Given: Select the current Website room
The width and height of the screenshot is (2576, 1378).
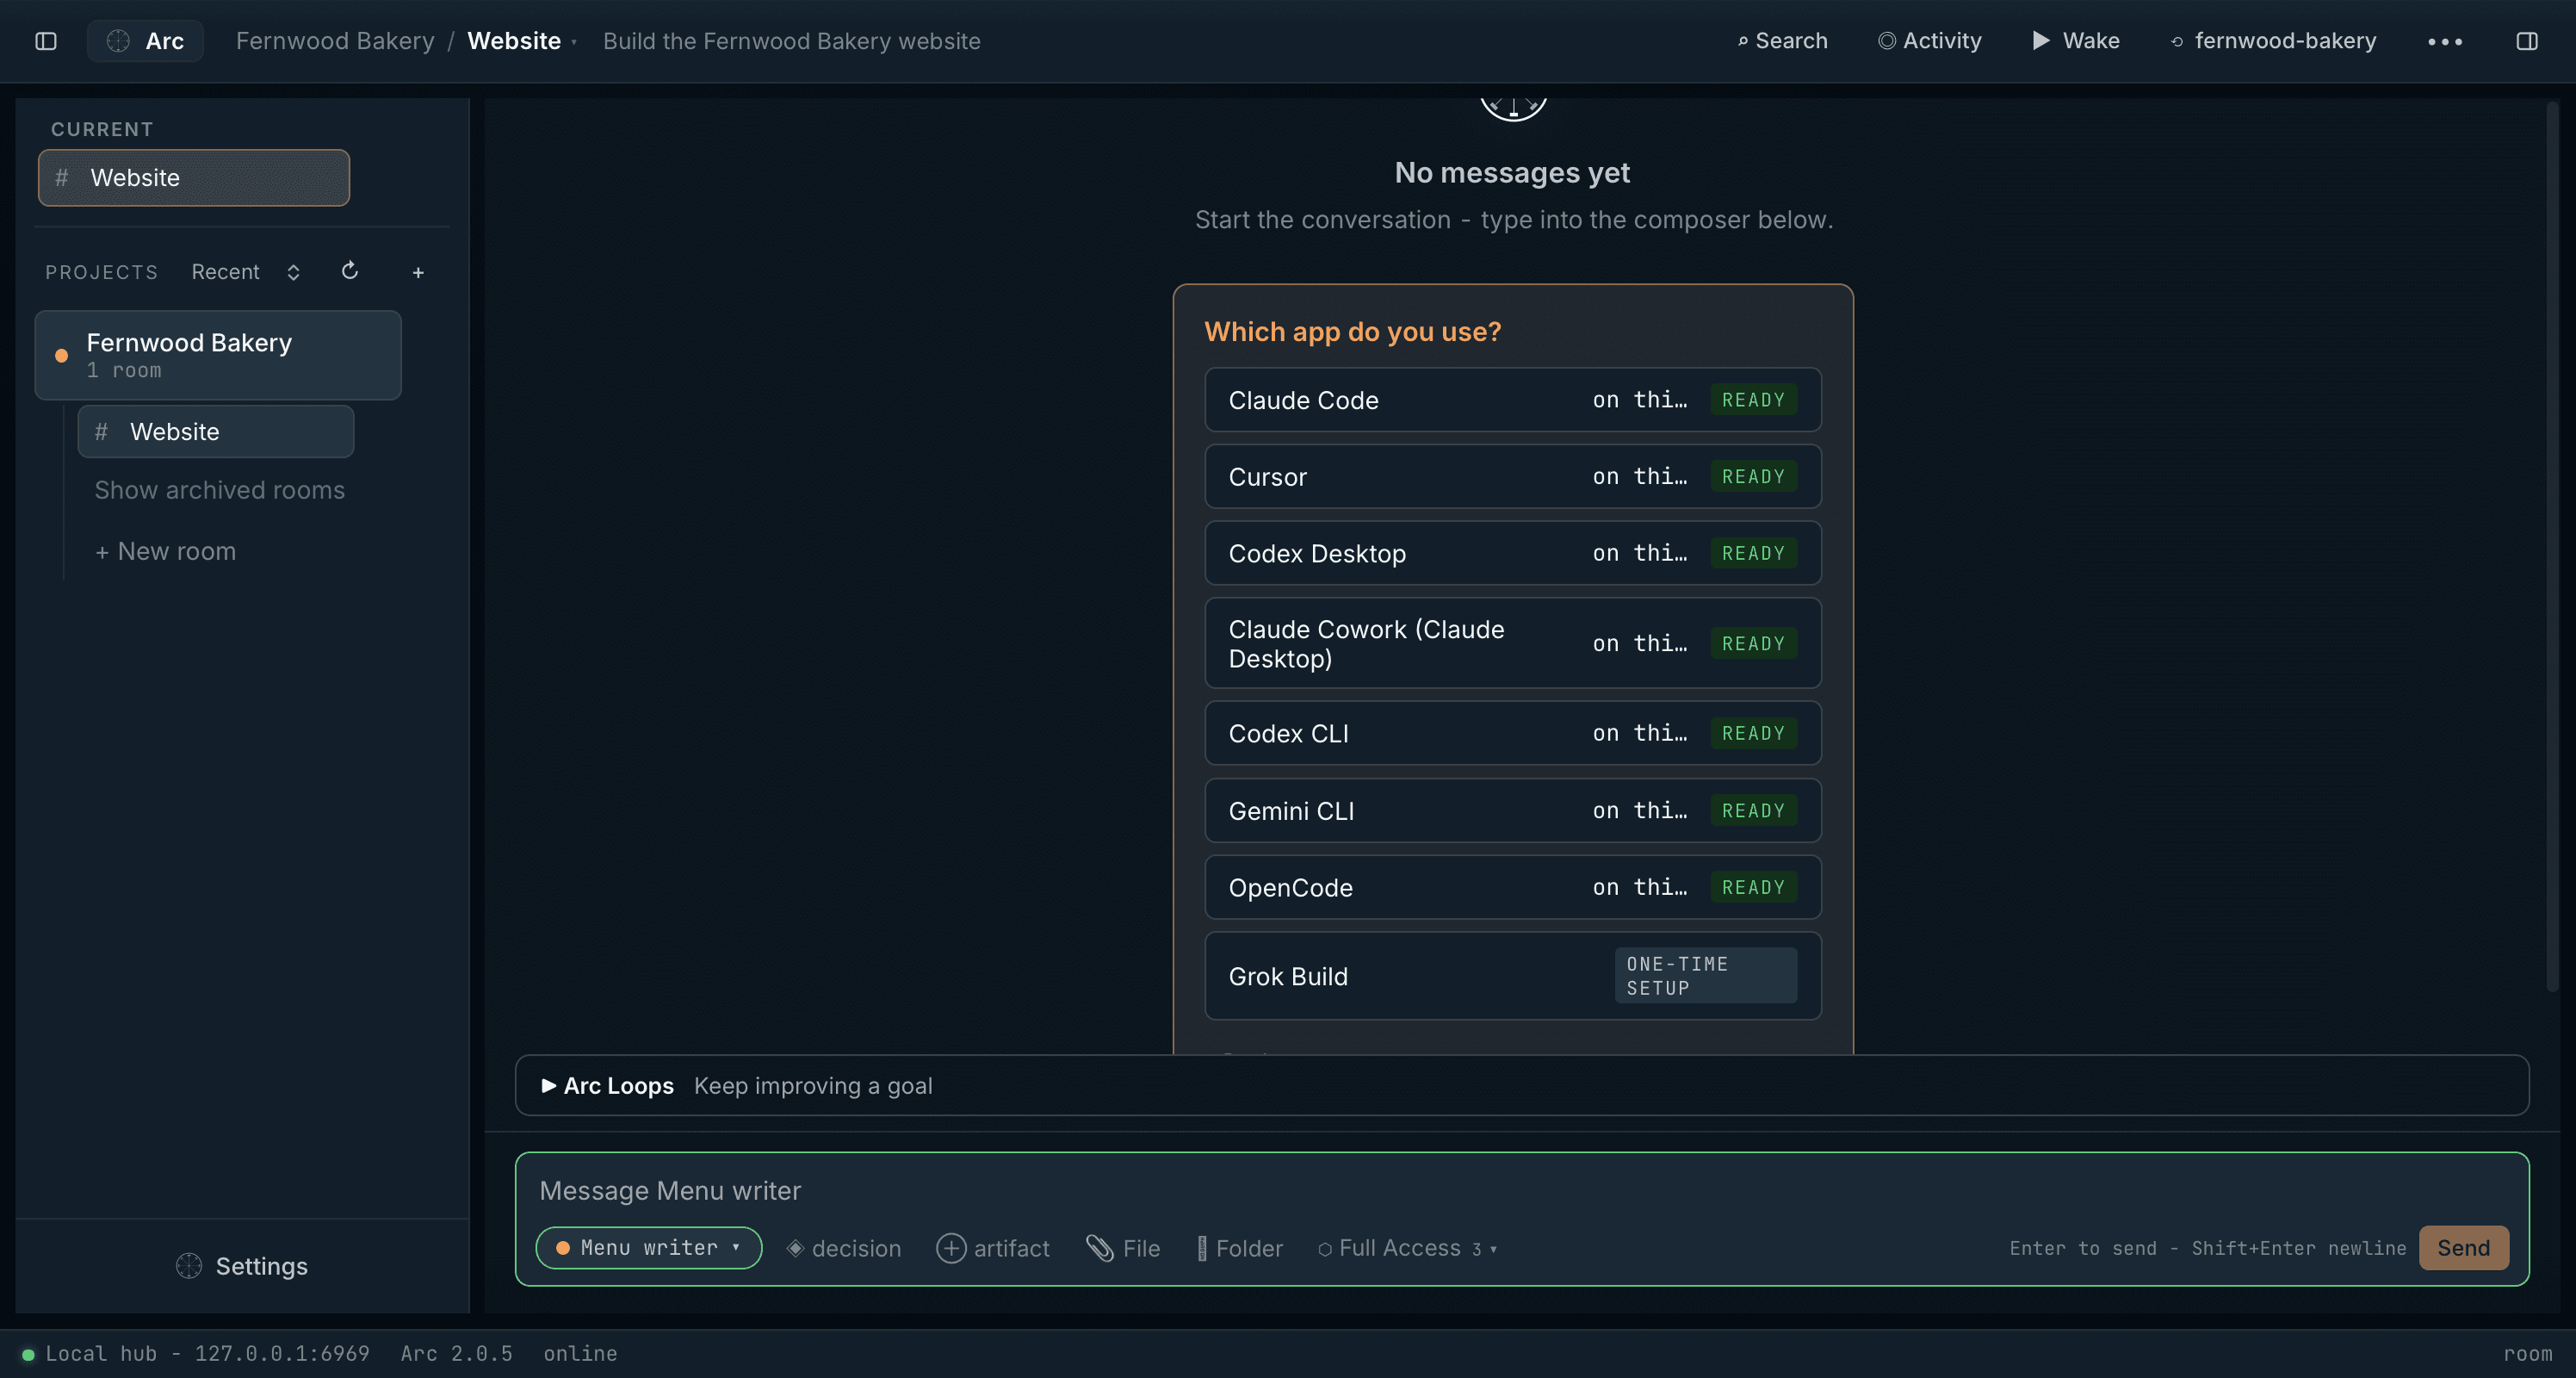Looking at the screenshot, I should pyautogui.click(x=194, y=178).
